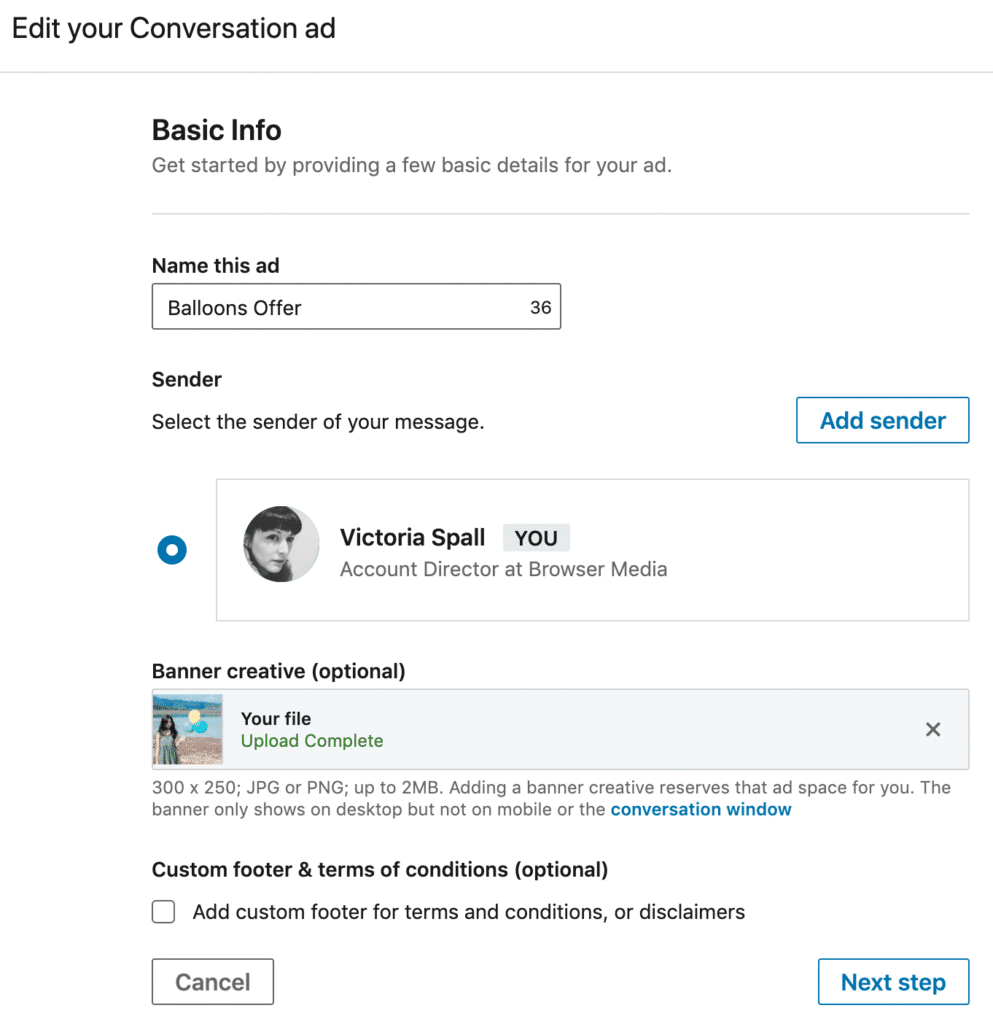
Task: Click the 'Add custom footer for terms' label
Action: [x=468, y=912]
